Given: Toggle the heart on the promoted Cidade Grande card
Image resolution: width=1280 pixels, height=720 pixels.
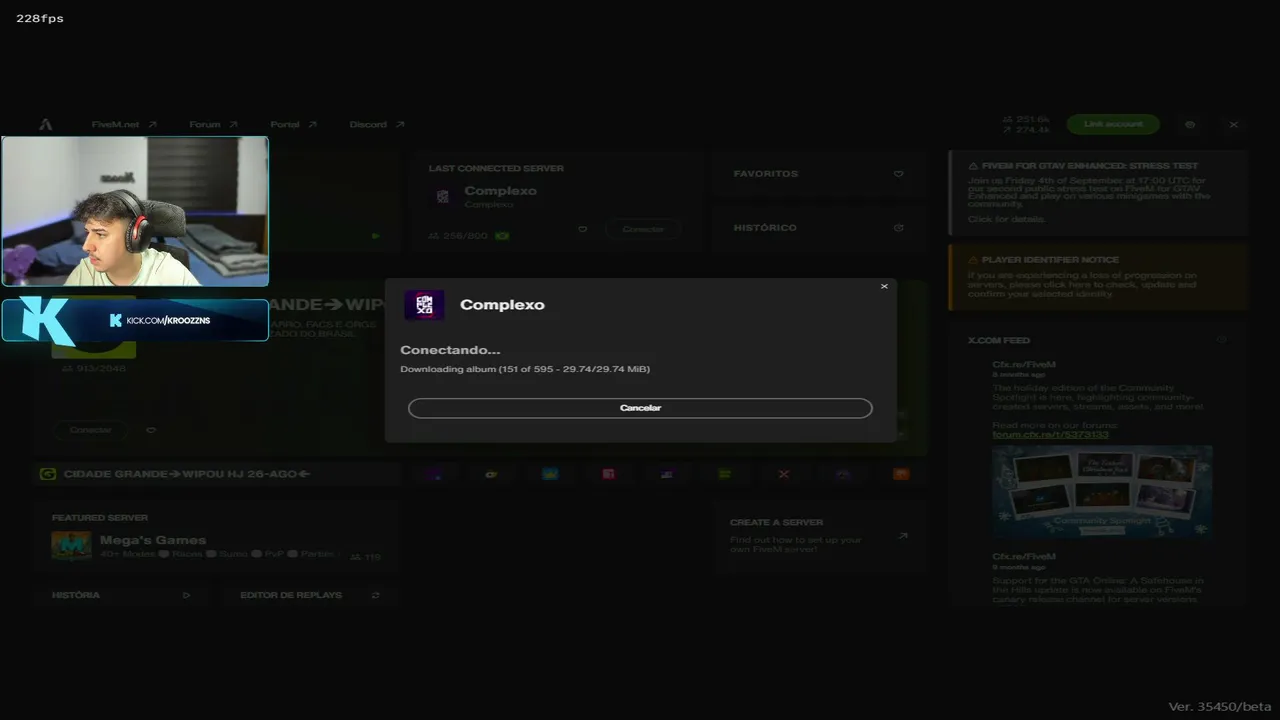Looking at the screenshot, I should 151,430.
